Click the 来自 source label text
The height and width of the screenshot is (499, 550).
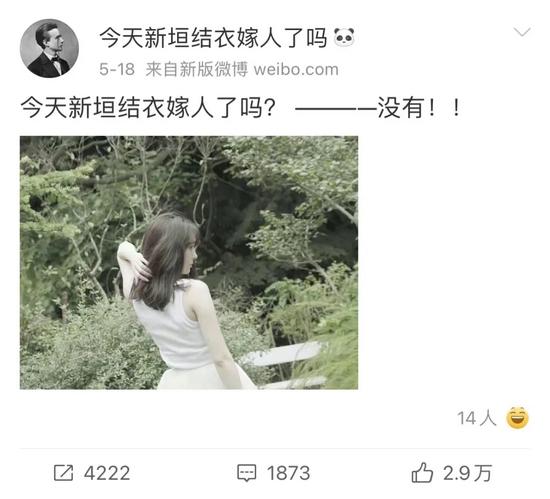(162, 69)
